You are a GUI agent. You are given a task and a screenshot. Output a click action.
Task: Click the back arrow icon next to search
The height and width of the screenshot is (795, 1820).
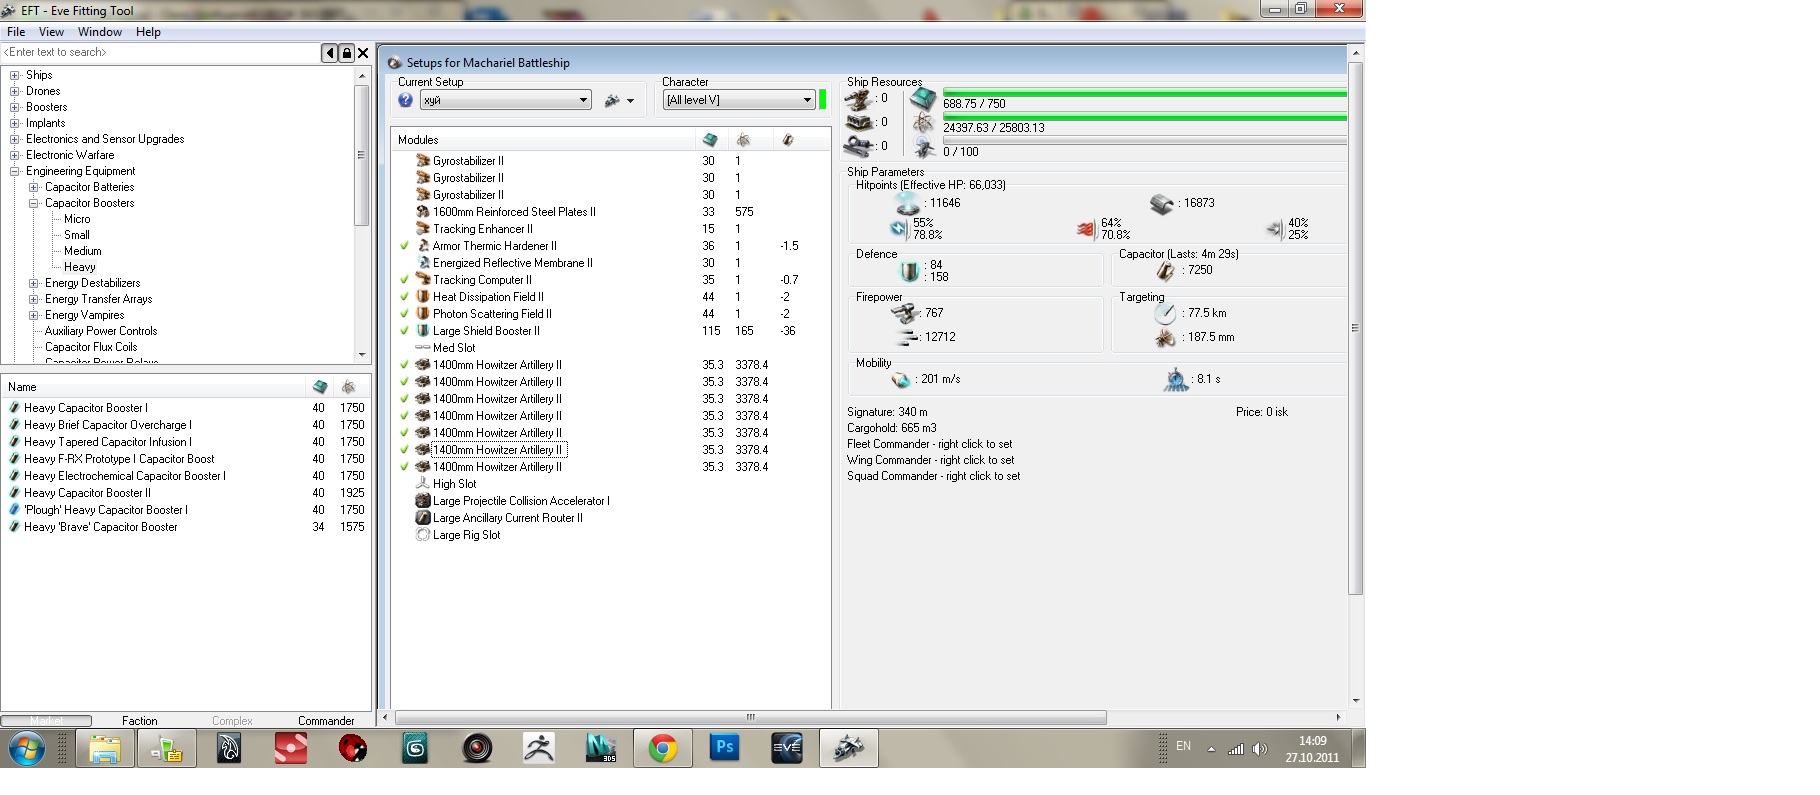coord(329,53)
